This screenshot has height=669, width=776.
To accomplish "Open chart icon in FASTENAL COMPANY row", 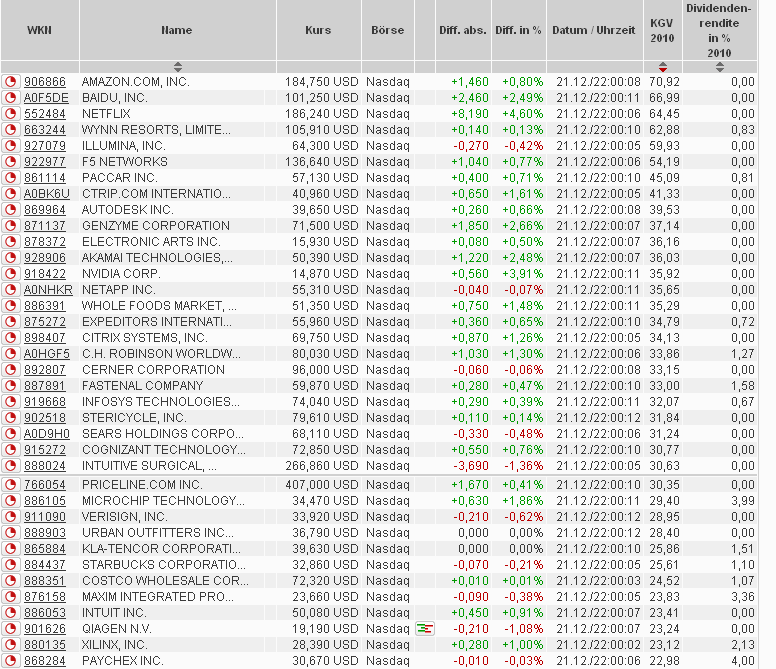I will pos(10,385).
